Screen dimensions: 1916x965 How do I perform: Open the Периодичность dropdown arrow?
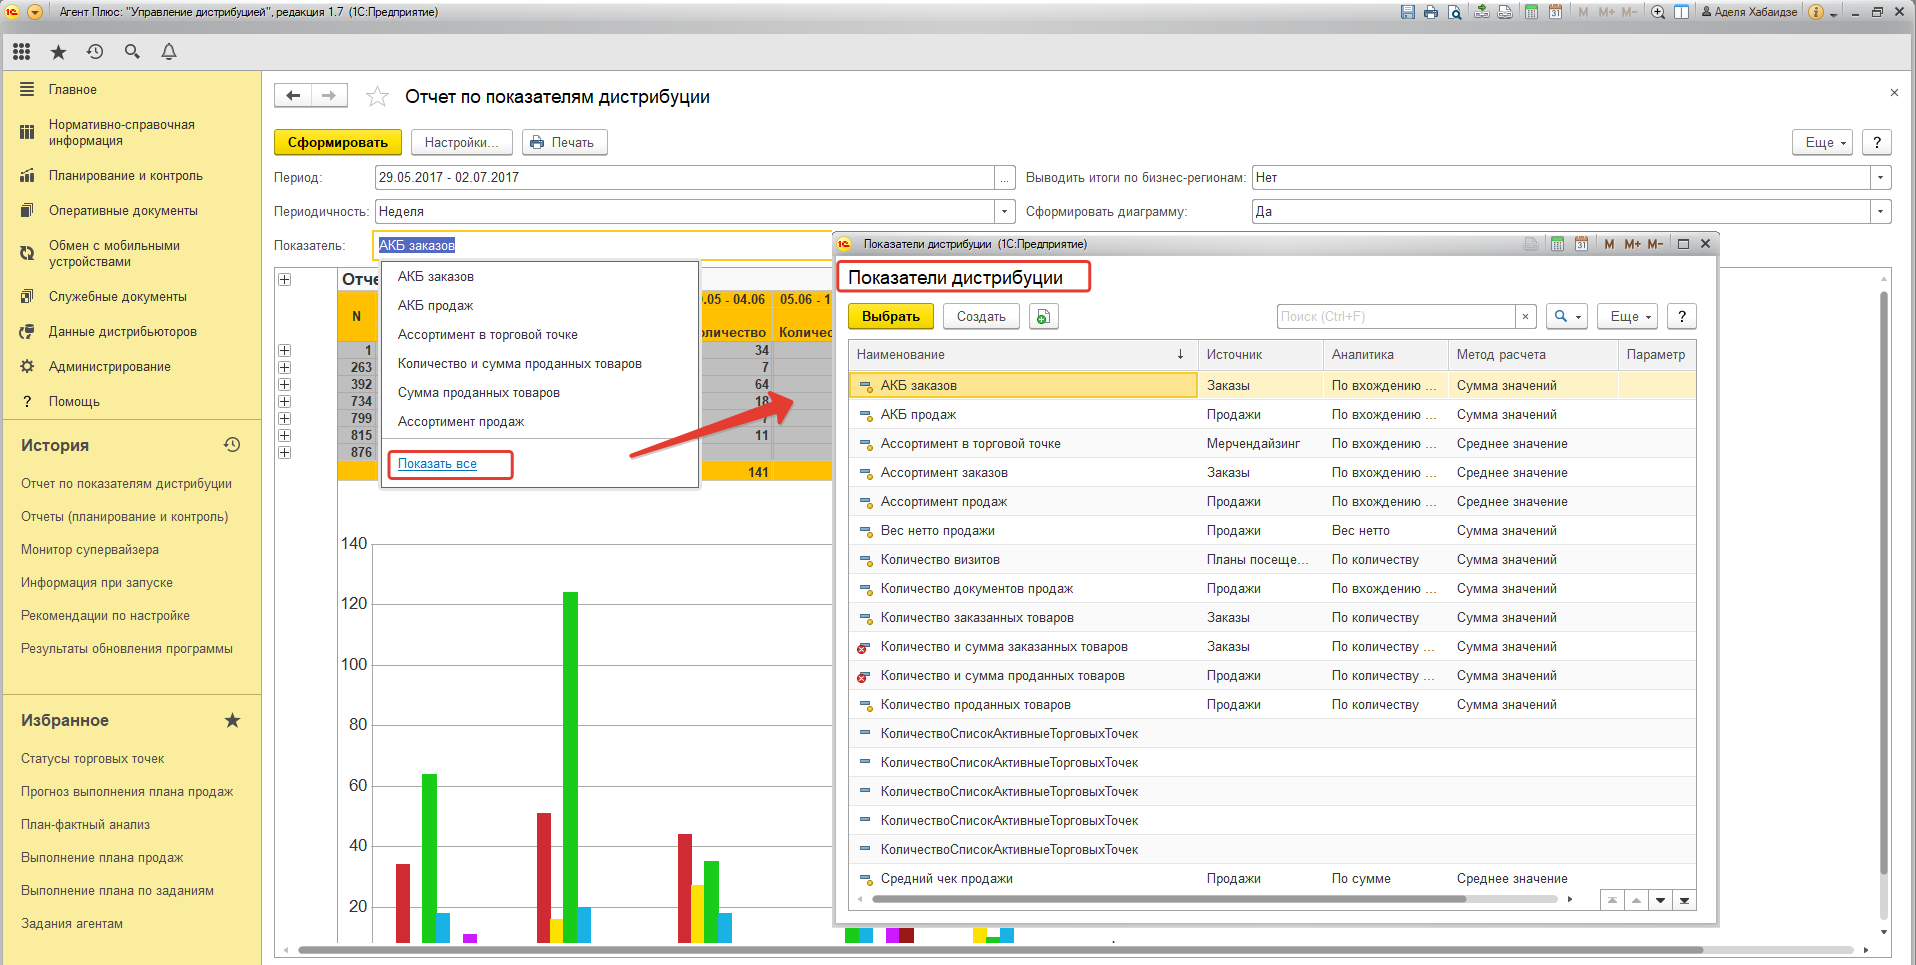1005,211
